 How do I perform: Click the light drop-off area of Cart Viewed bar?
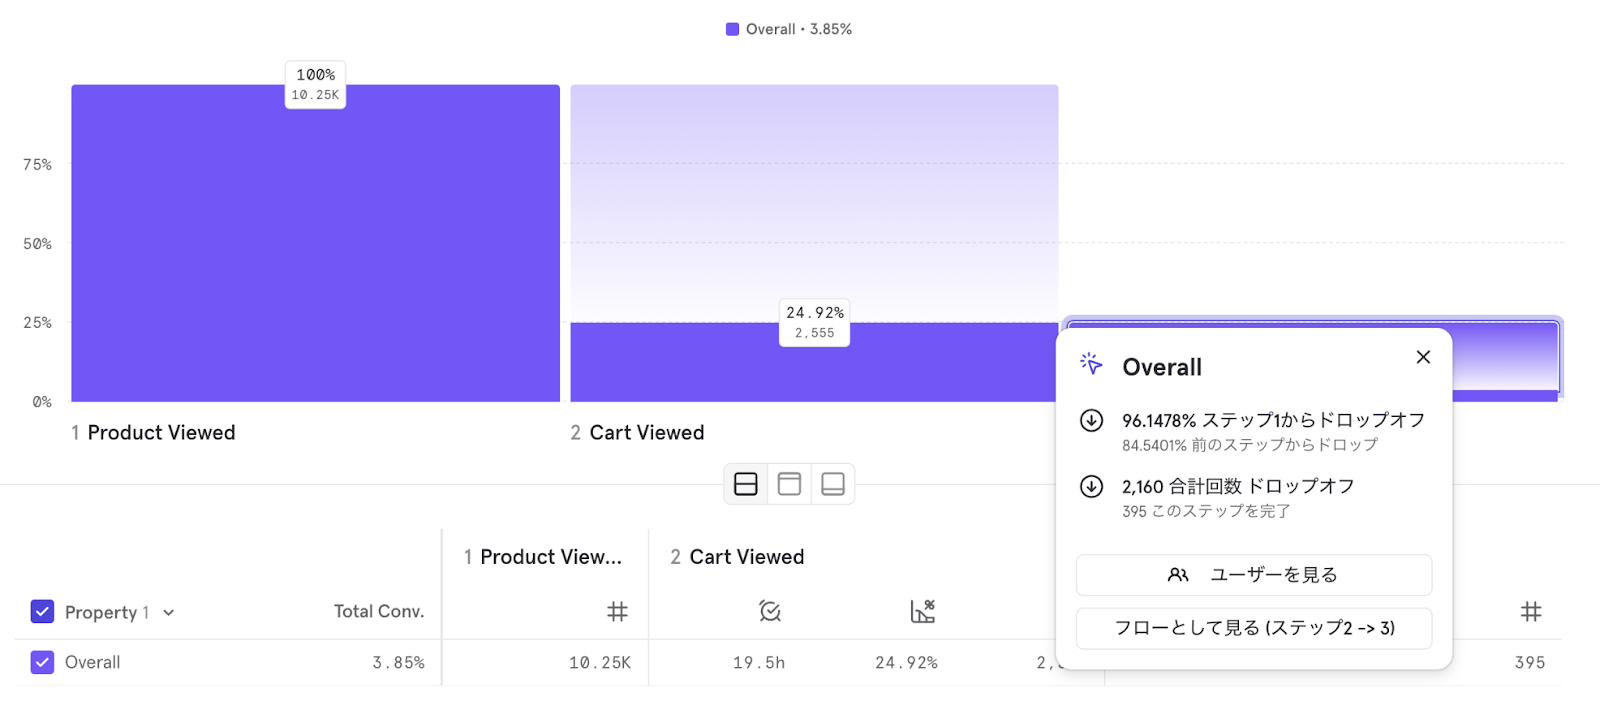coord(814,200)
